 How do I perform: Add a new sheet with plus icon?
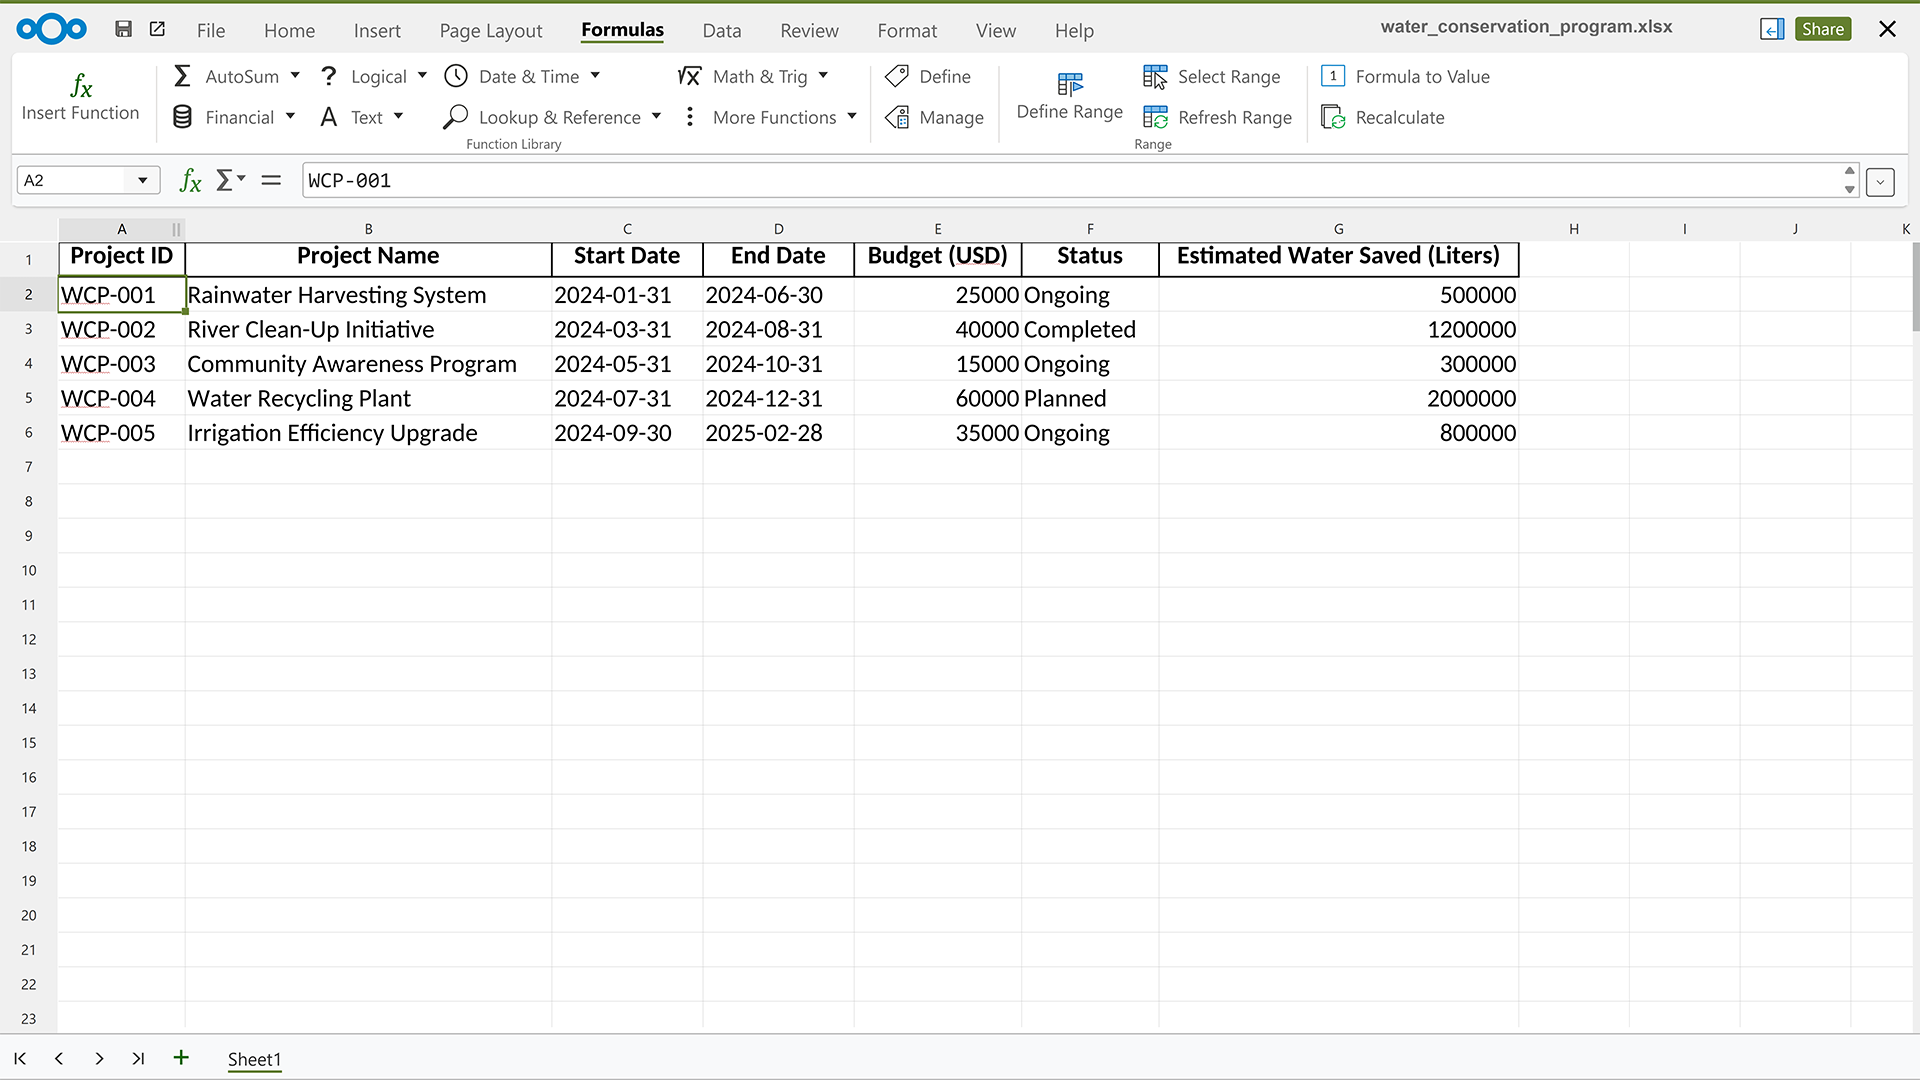coord(181,1058)
